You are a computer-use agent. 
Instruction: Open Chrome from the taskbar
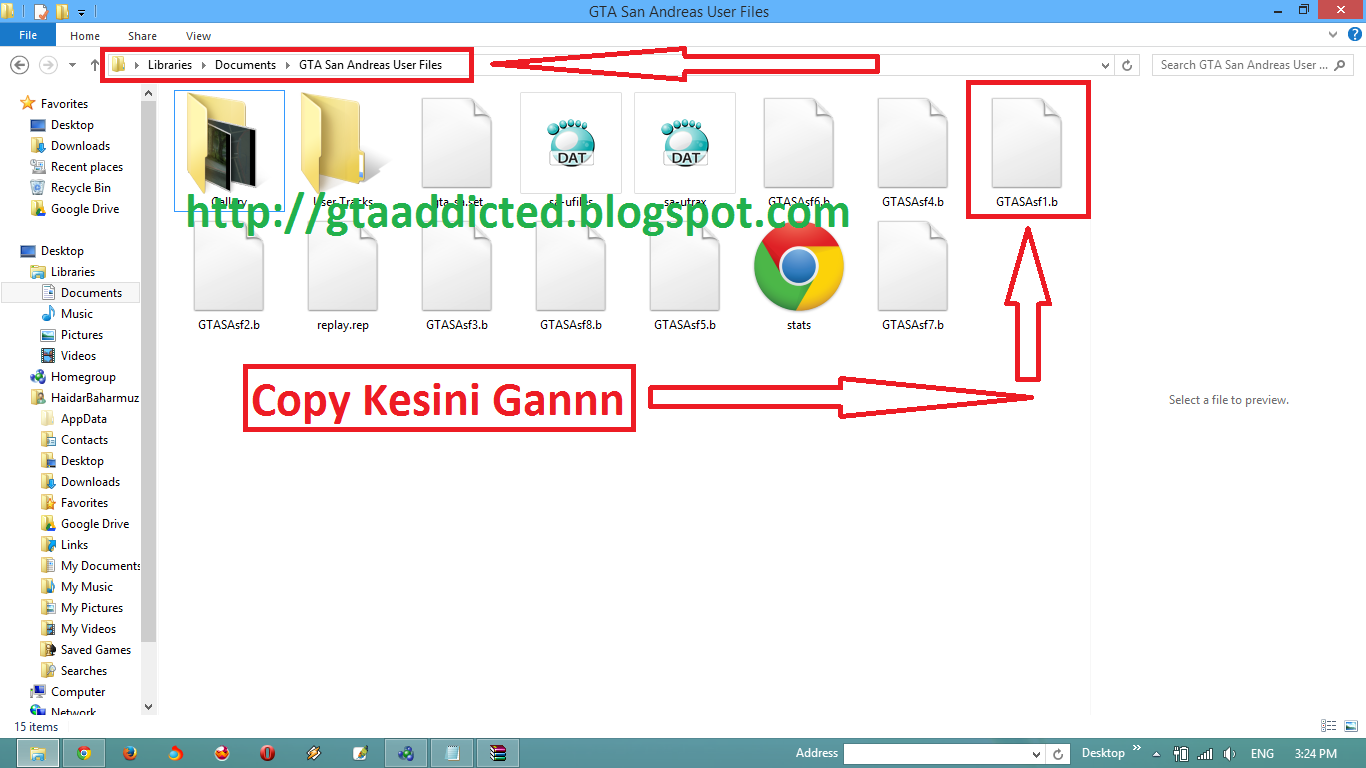point(84,753)
